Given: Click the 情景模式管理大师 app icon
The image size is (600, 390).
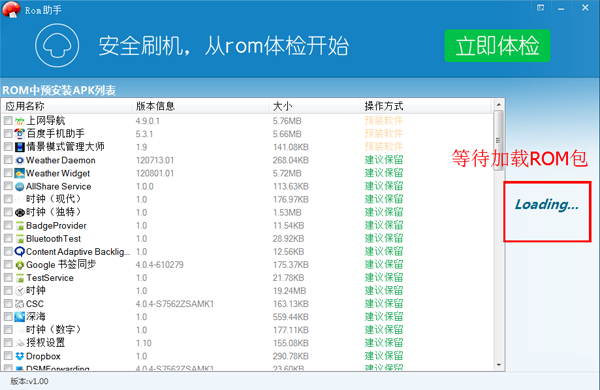Looking at the screenshot, I should coord(20,147).
